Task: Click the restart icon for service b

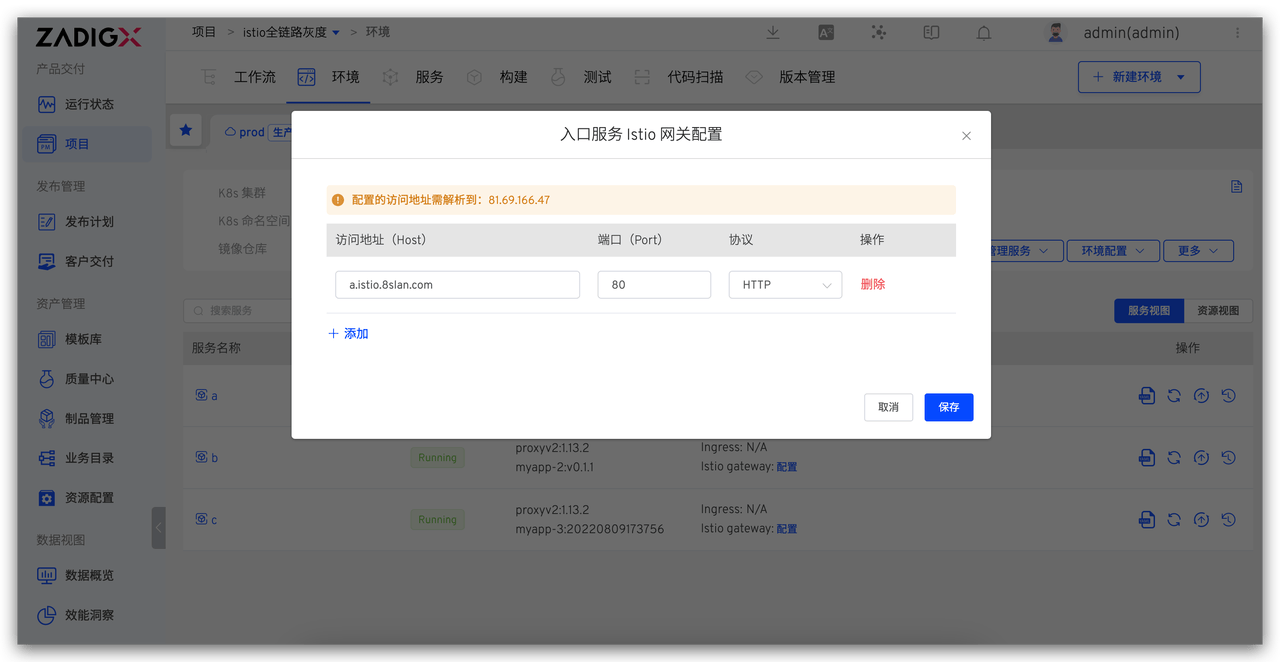Action: (1174, 458)
